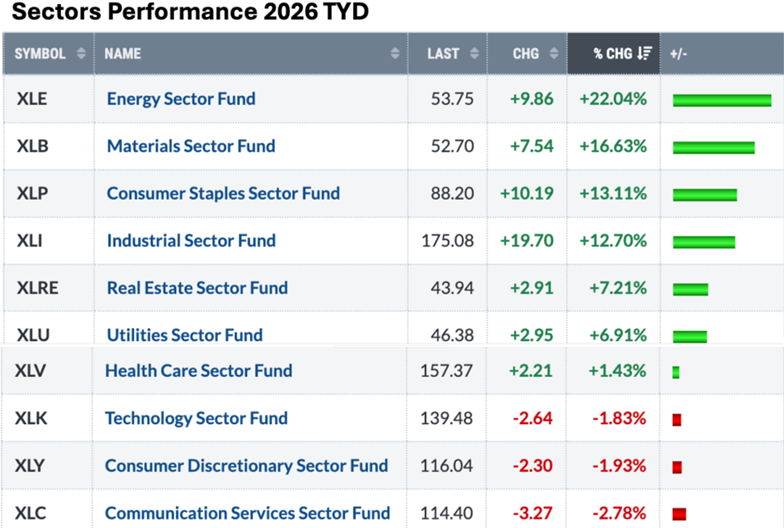Open the Industrial Sector Fund link

(191, 240)
